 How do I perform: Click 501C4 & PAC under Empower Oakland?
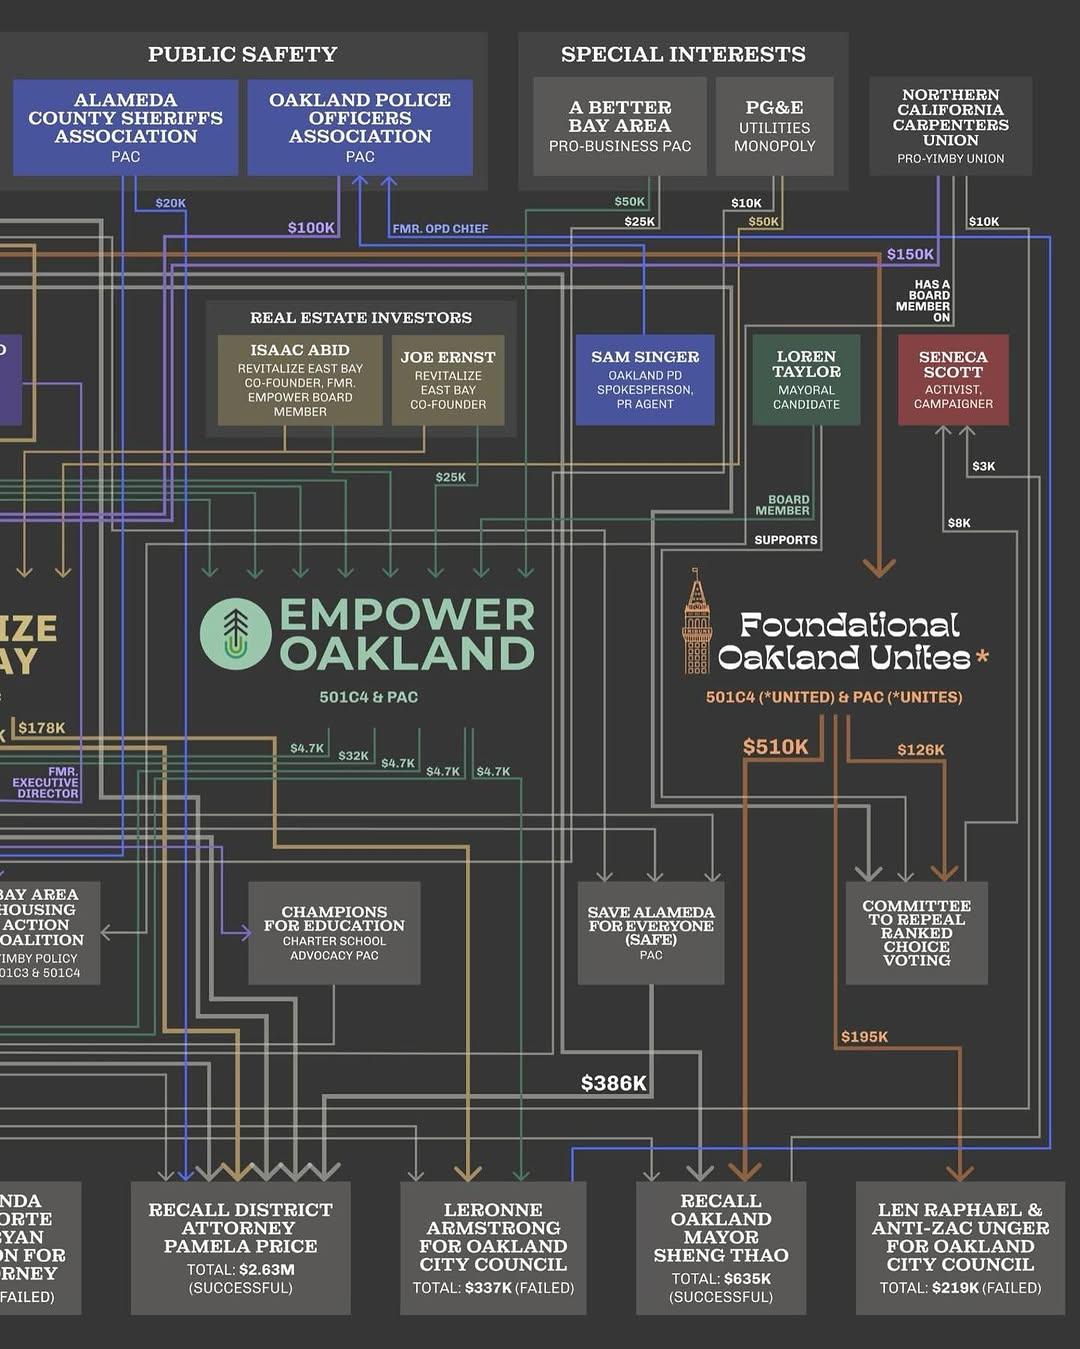point(369,697)
